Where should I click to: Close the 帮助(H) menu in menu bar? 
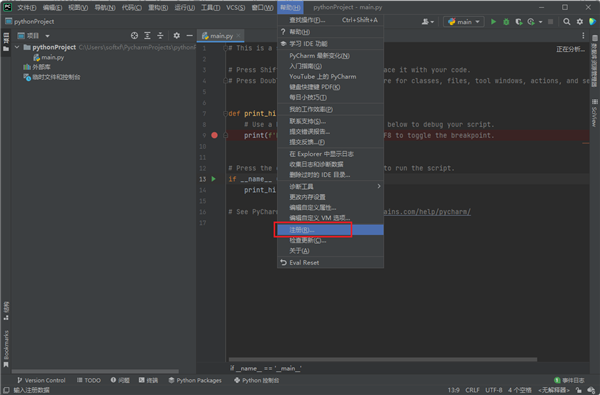[x=290, y=8]
